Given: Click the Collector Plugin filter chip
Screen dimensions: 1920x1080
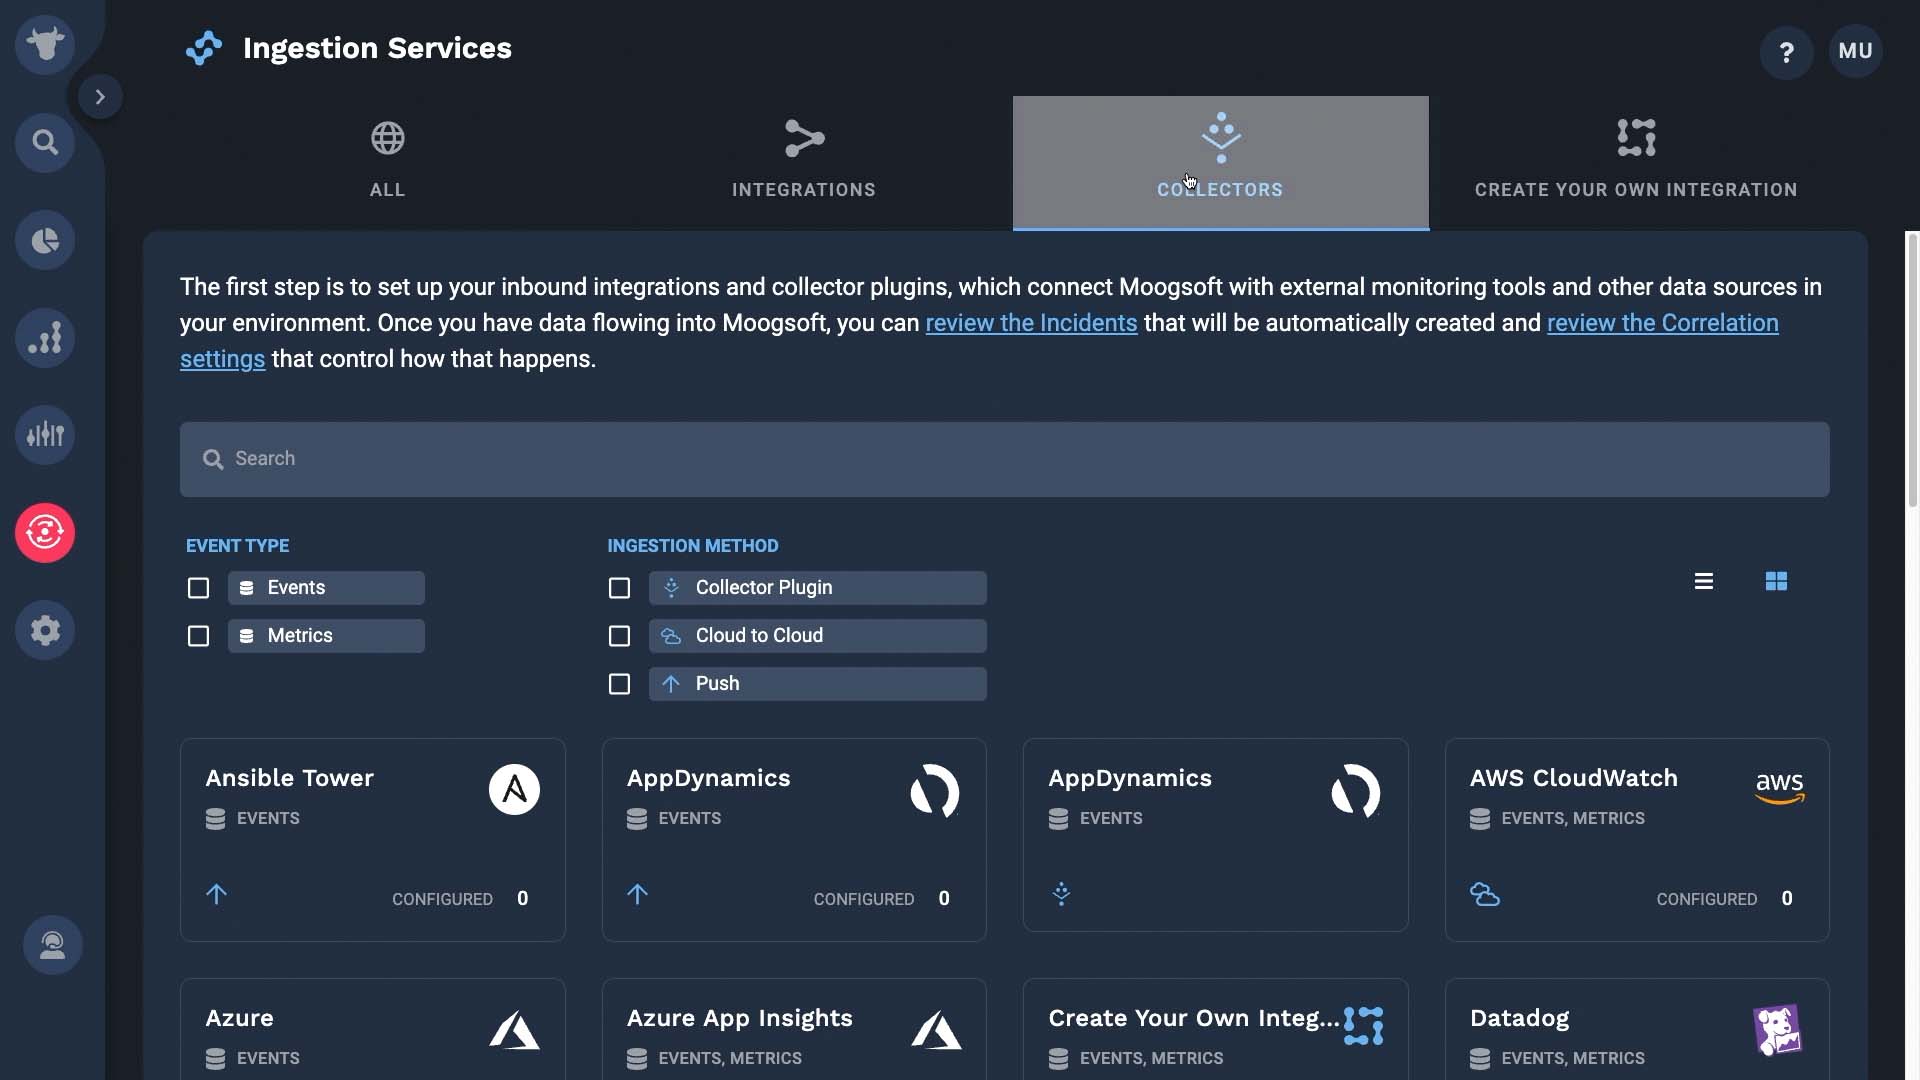Looking at the screenshot, I should (x=817, y=588).
